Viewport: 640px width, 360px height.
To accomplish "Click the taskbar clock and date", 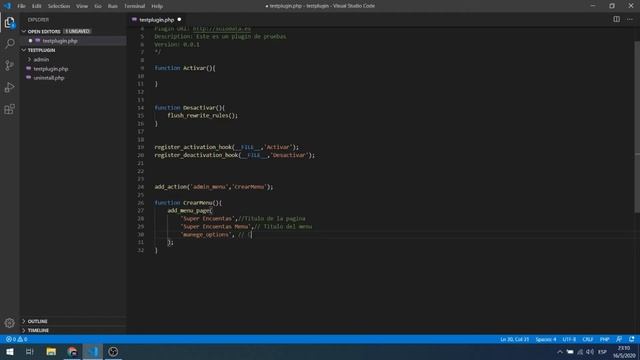I will click(x=624, y=352).
